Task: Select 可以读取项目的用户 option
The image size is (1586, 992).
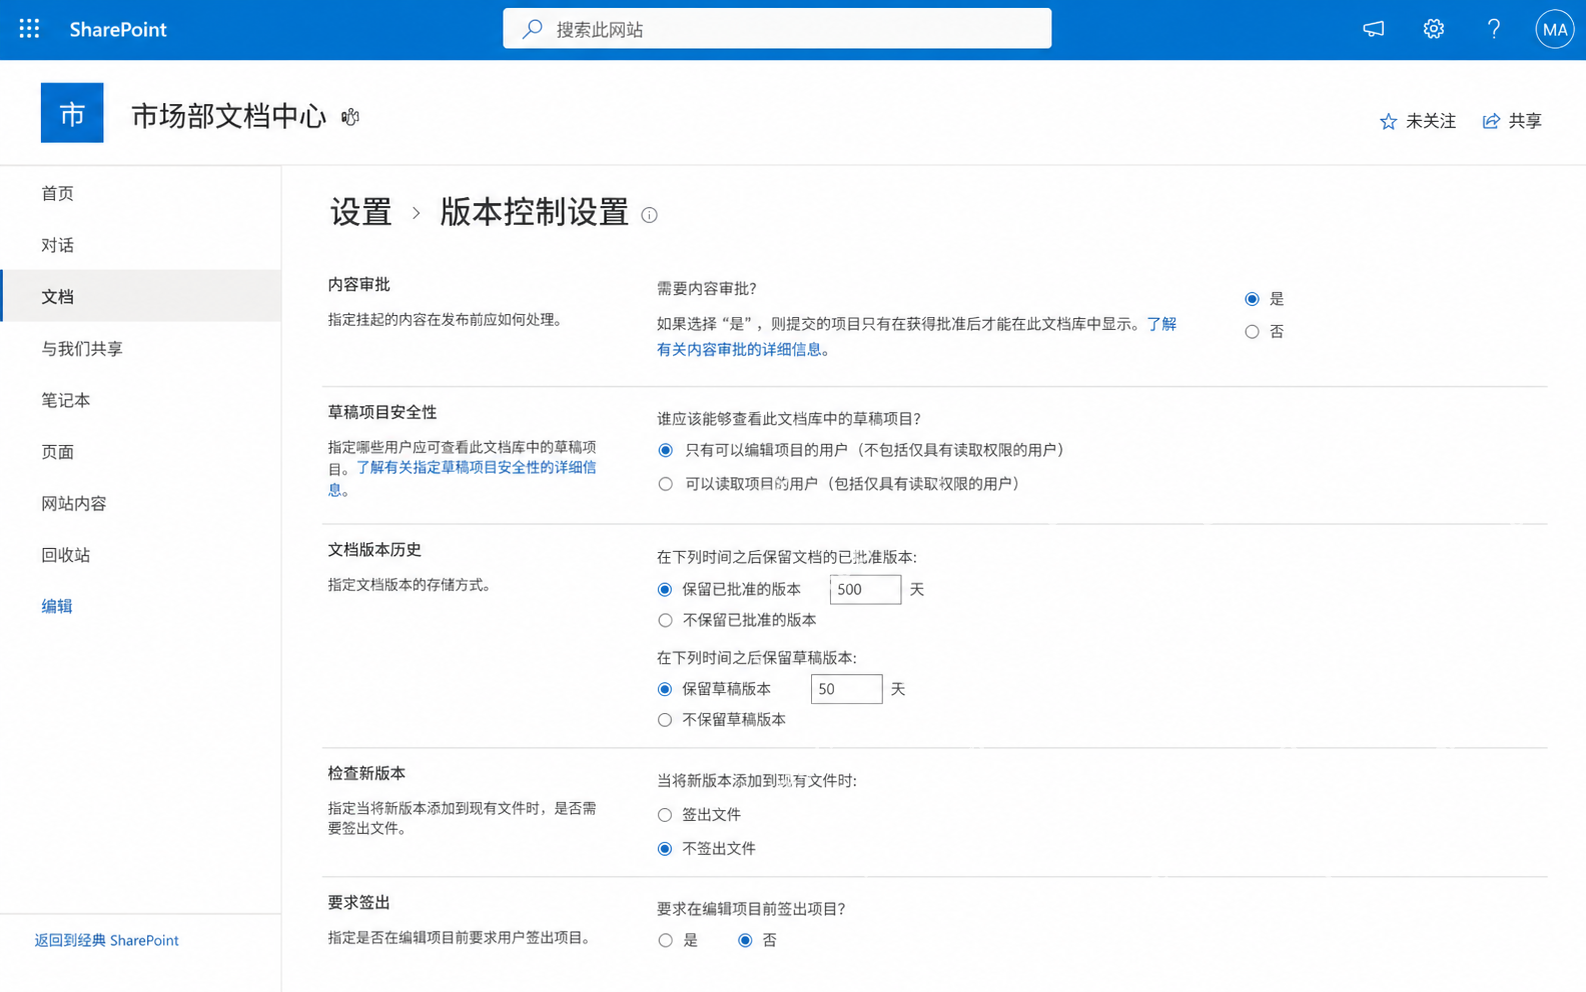Action: coord(666,484)
